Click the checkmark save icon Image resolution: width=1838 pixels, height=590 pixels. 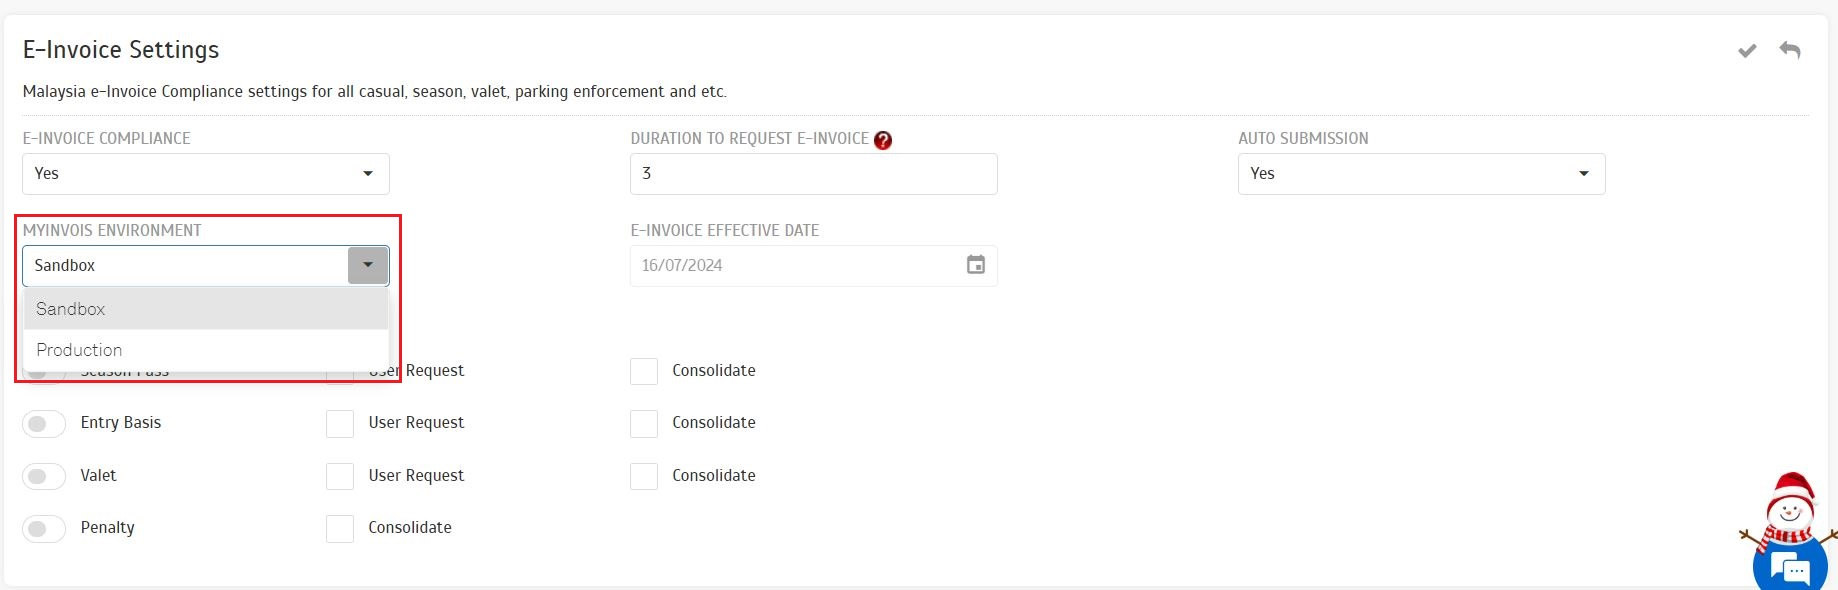[x=1747, y=51]
